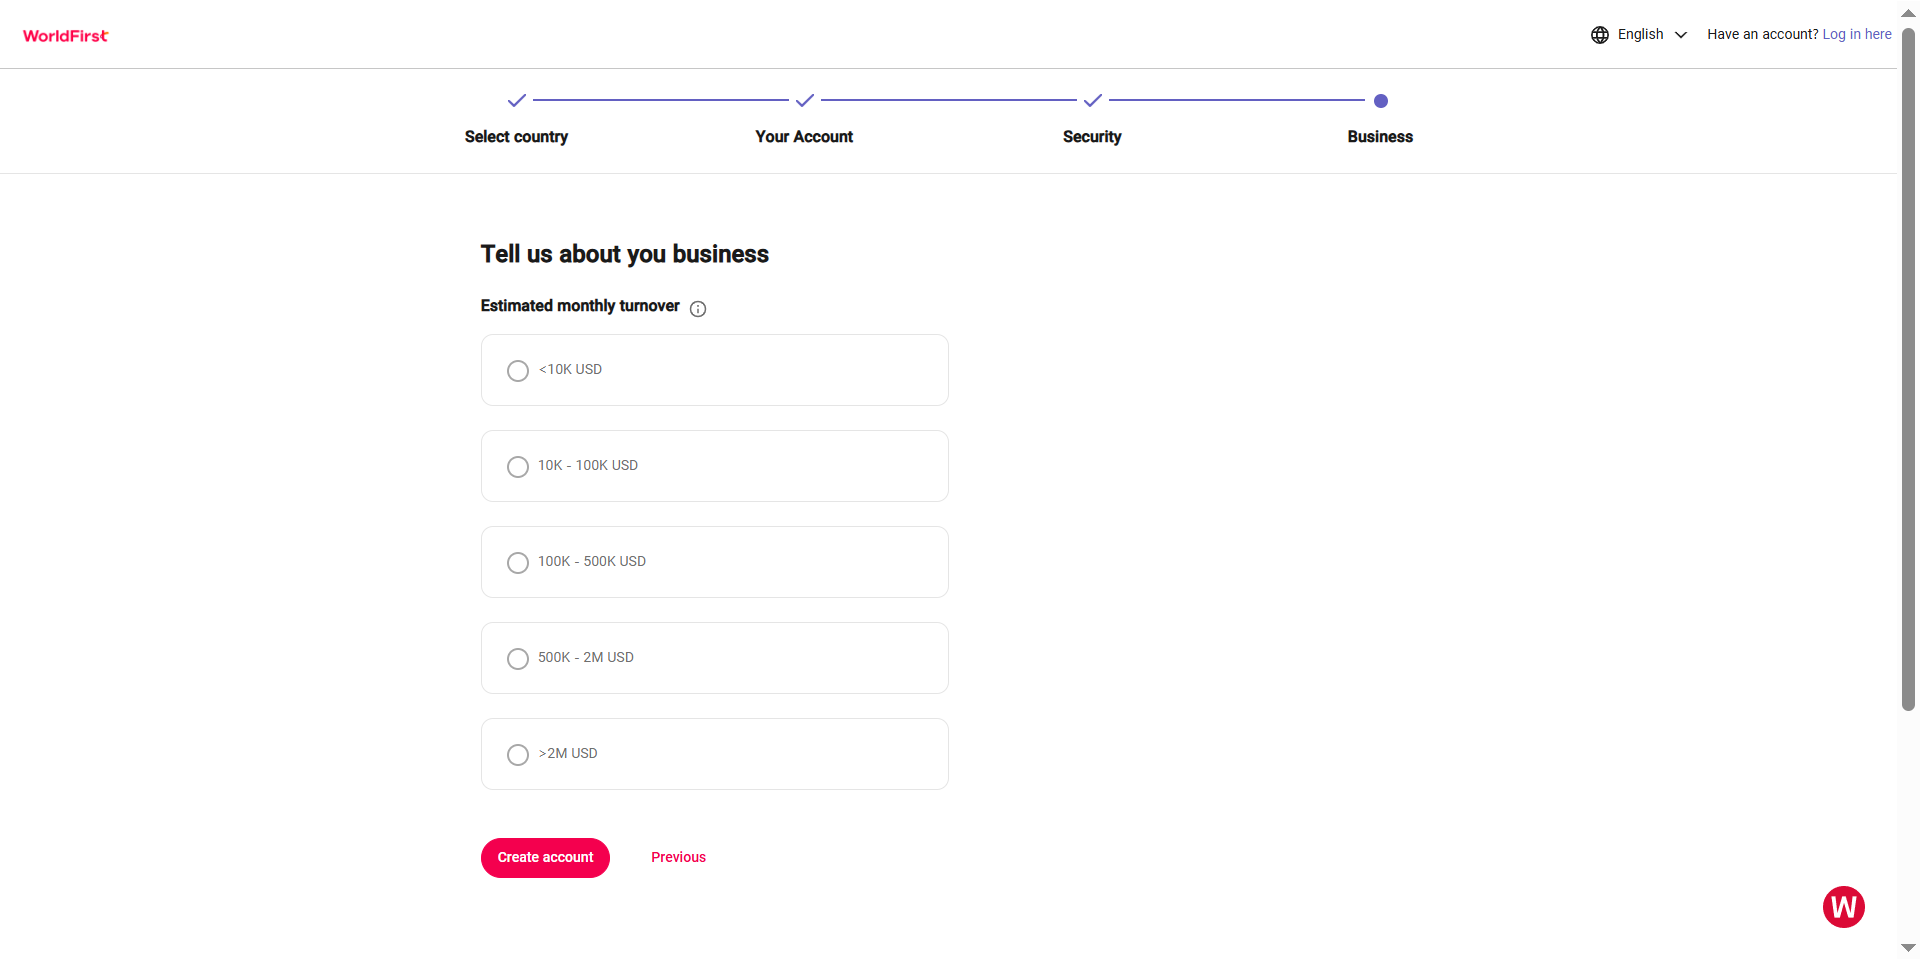Expand the language chevron arrow
Image resolution: width=1920 pixels, height=959 pixels.
(1681, 35)
